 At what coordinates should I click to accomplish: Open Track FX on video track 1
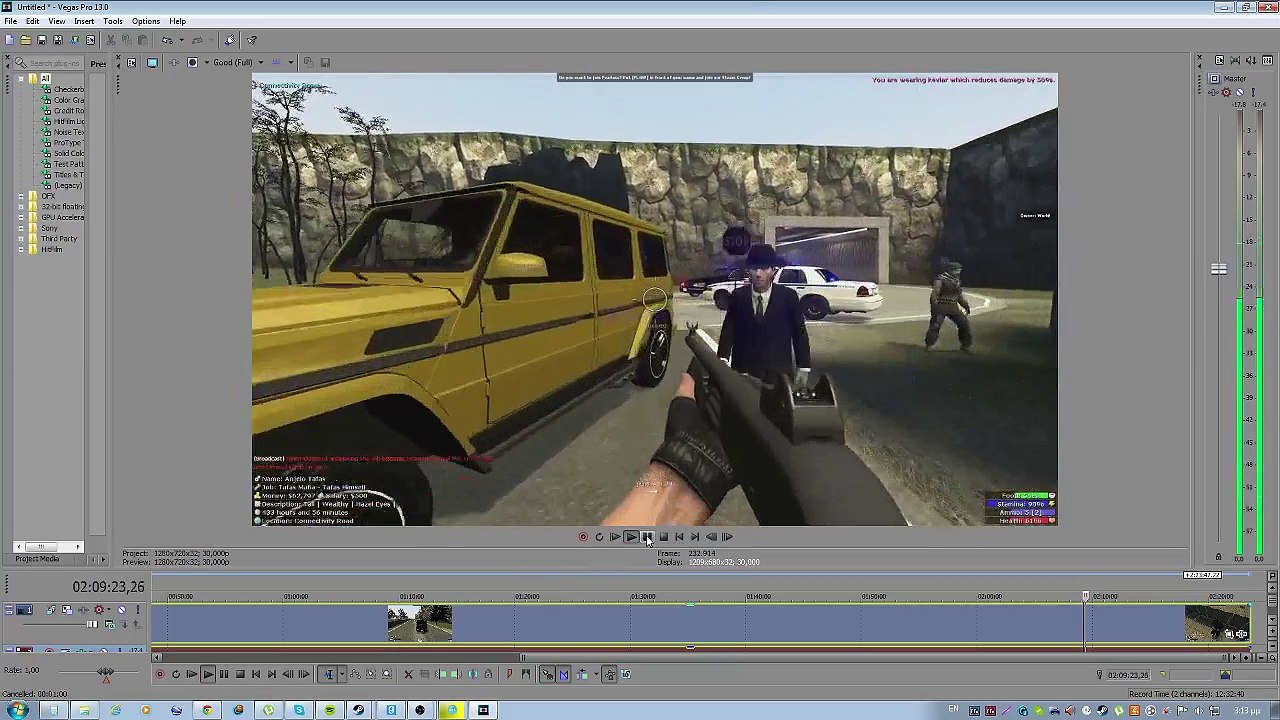click(x=83, y=610)
